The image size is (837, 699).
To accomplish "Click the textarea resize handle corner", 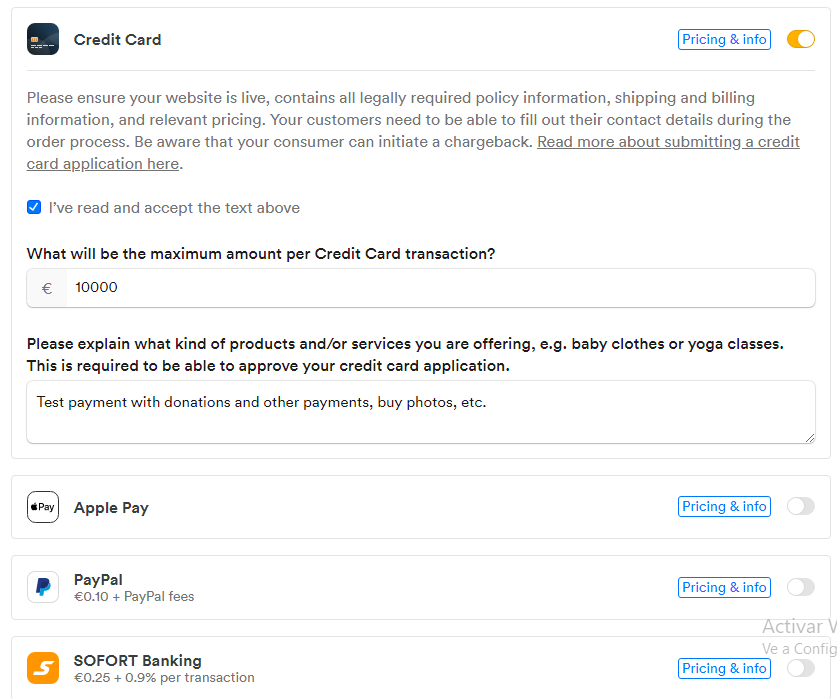I will coord(810,437).
